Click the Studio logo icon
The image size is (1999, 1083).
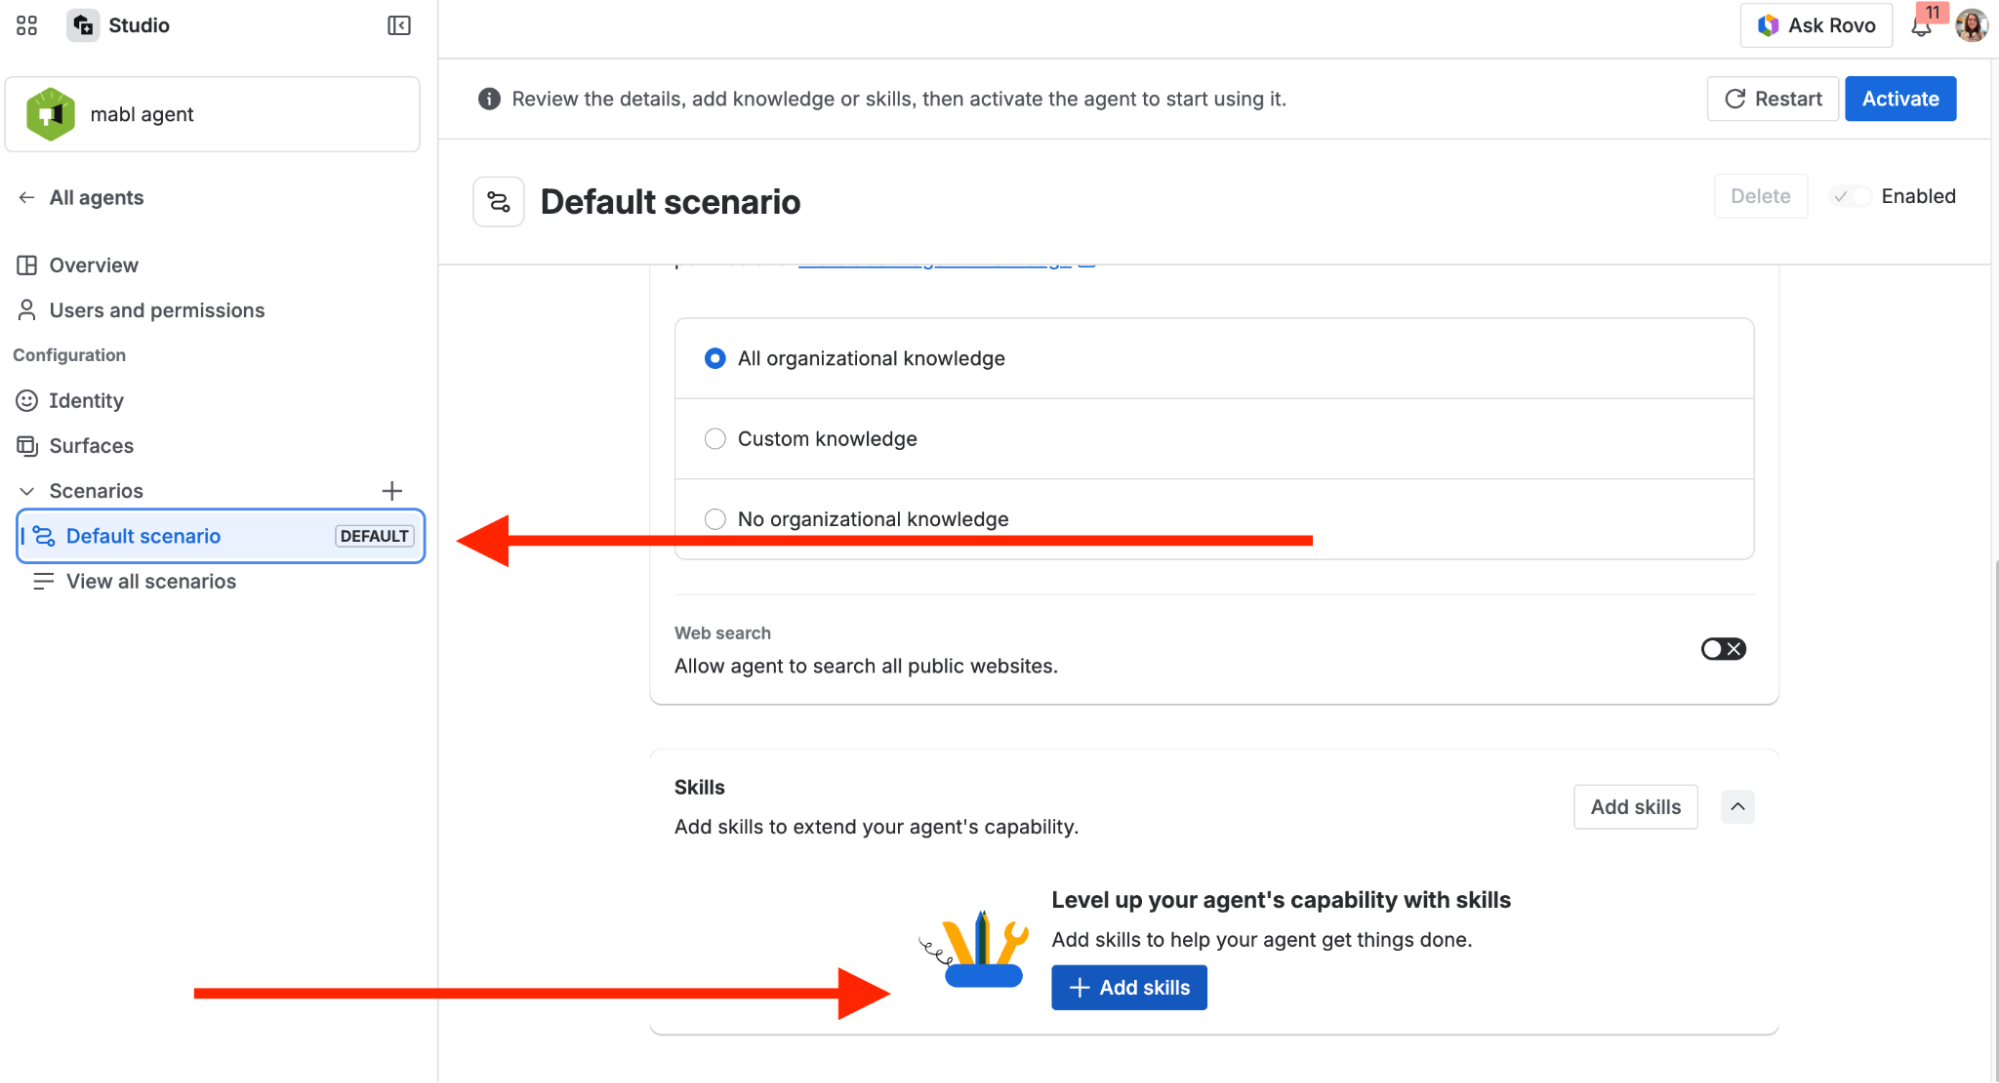[x=84, y=26]
